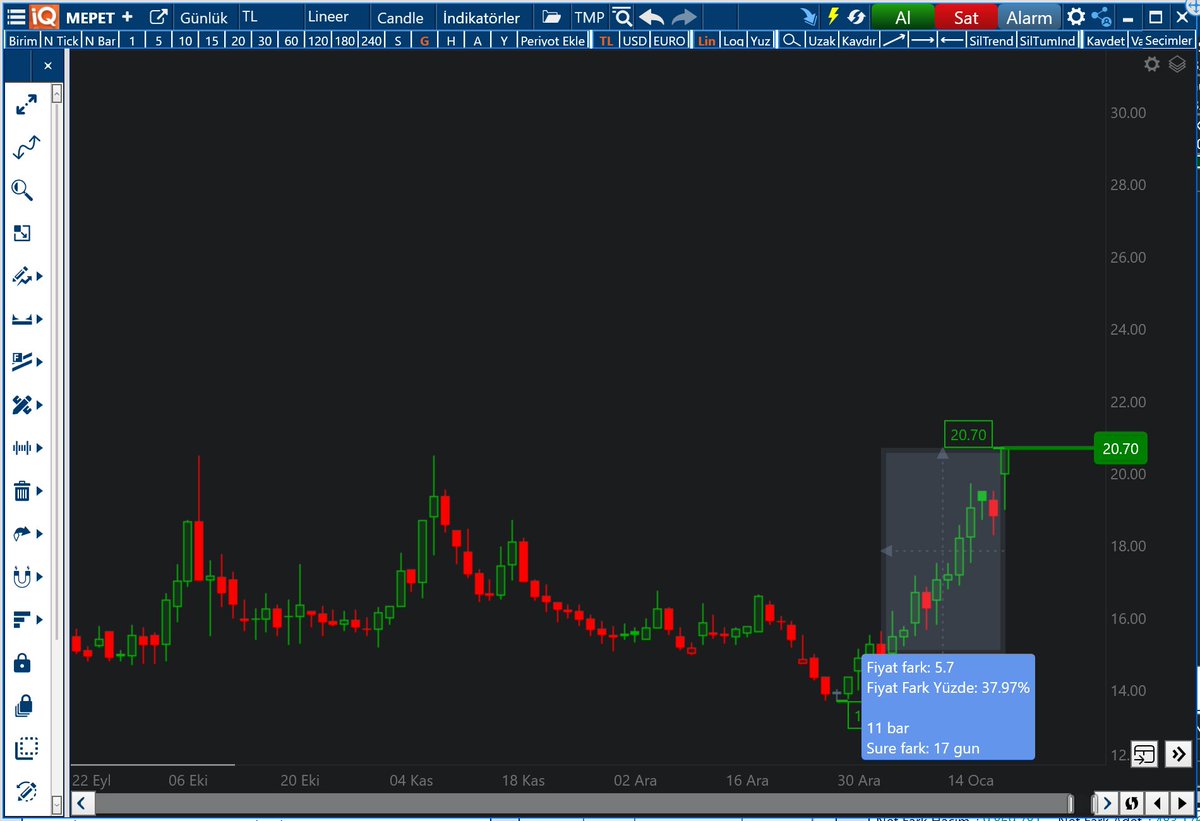The height and width of the screenshot is (821, 1200).
Task: Open the İndikatörler menu
Action: click(481, 17)
